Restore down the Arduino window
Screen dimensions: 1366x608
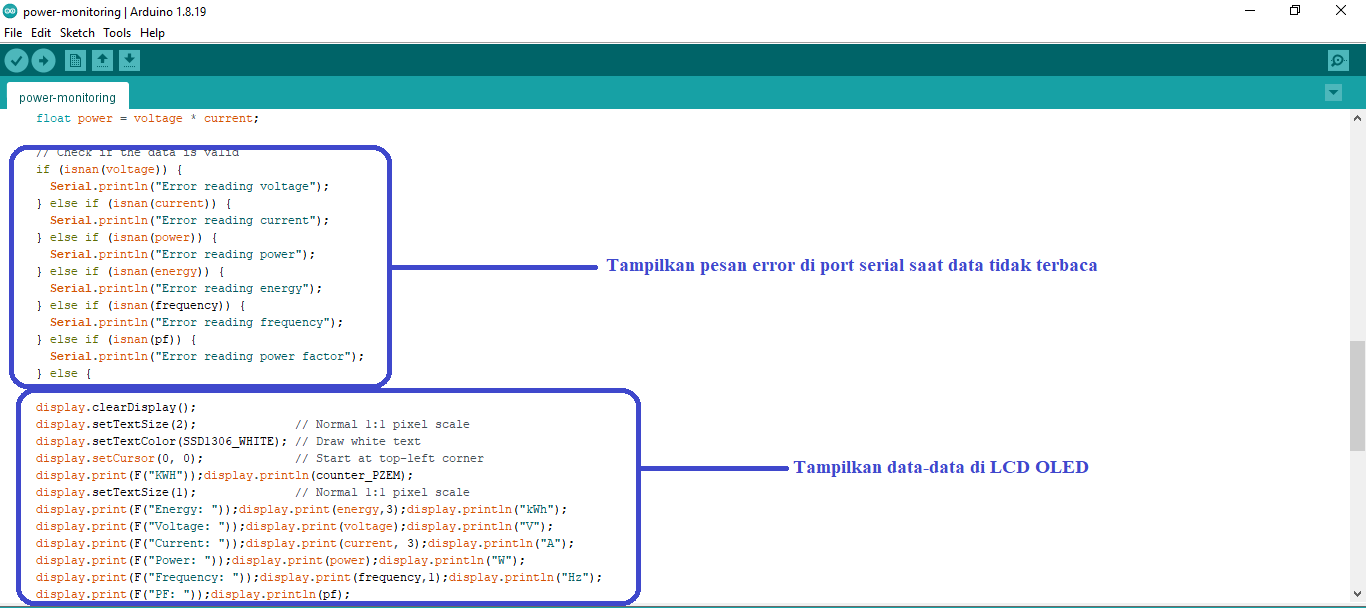tap(1295, 11)
